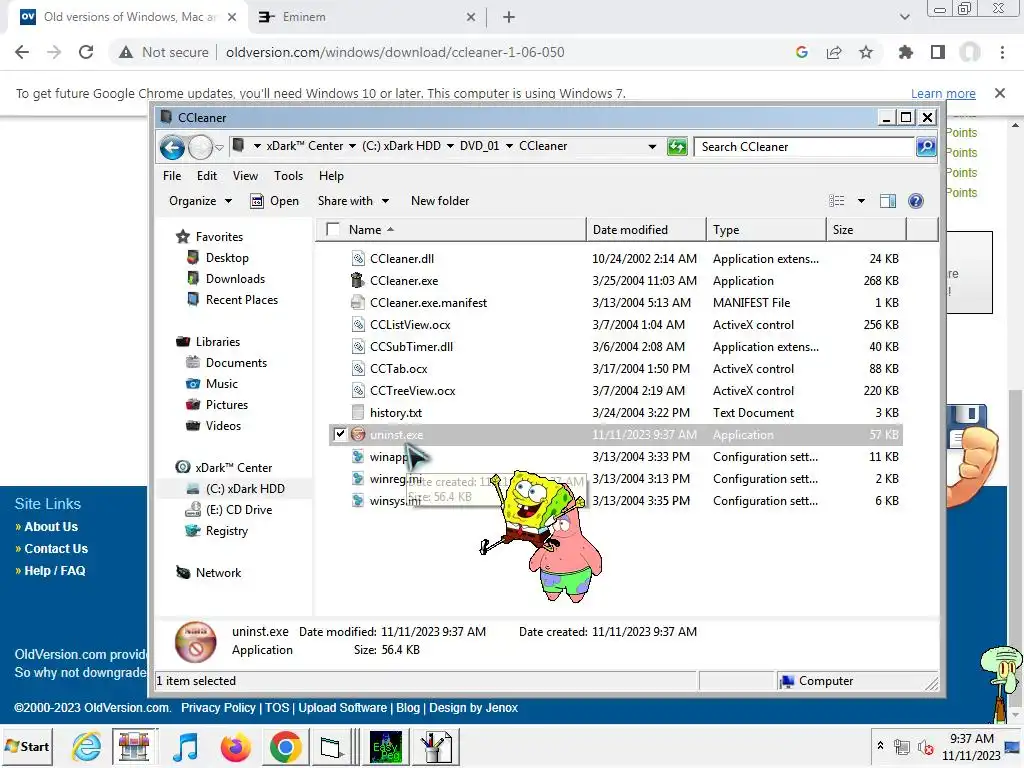Viewport: 1024px width, 768px height.
Task: Open Chrome extensions puzzle icon
Action: [x=906, y=52]
